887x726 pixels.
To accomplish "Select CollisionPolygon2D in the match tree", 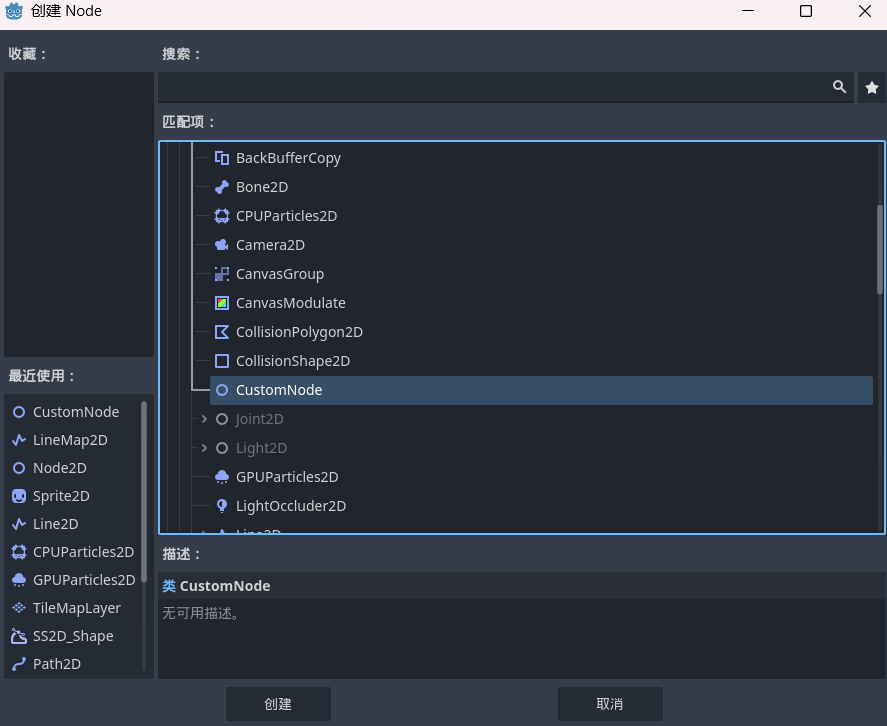I will click(299, 332).
